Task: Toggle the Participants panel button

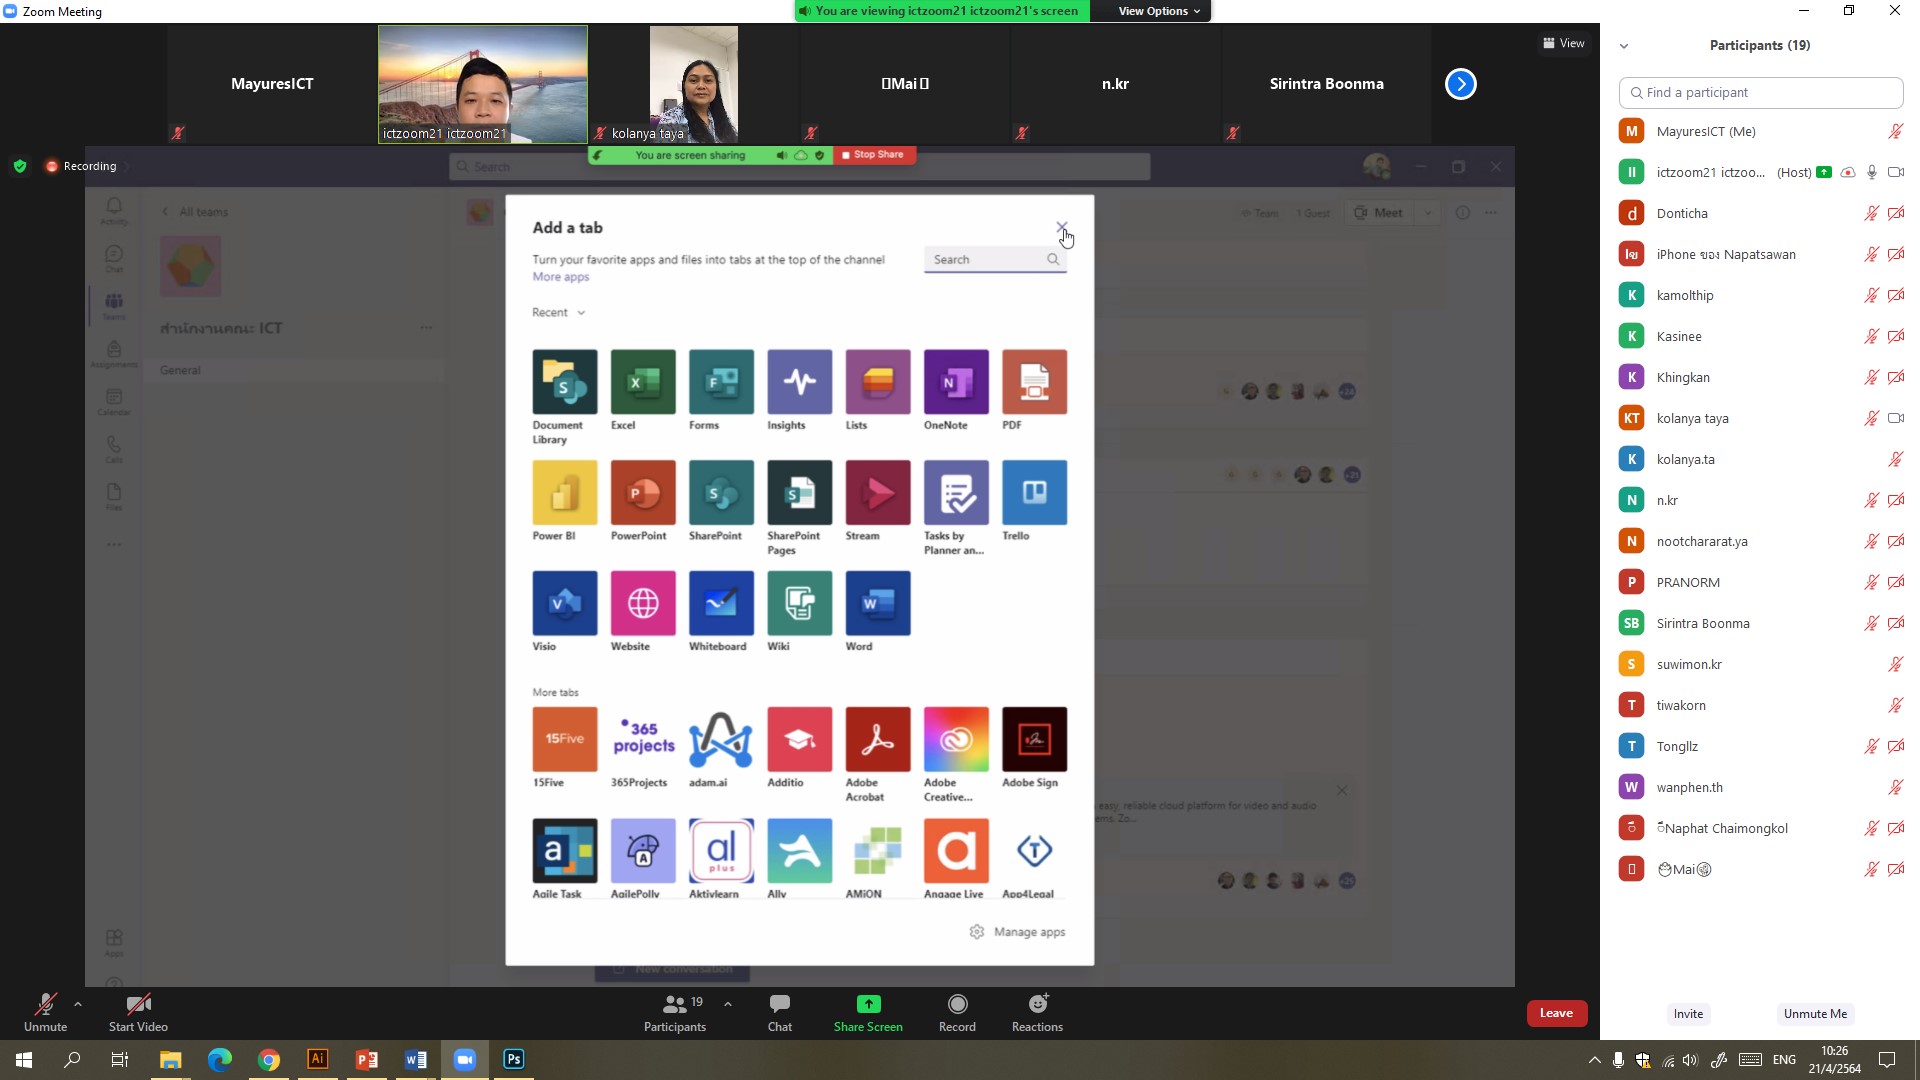Action: 675,1012
